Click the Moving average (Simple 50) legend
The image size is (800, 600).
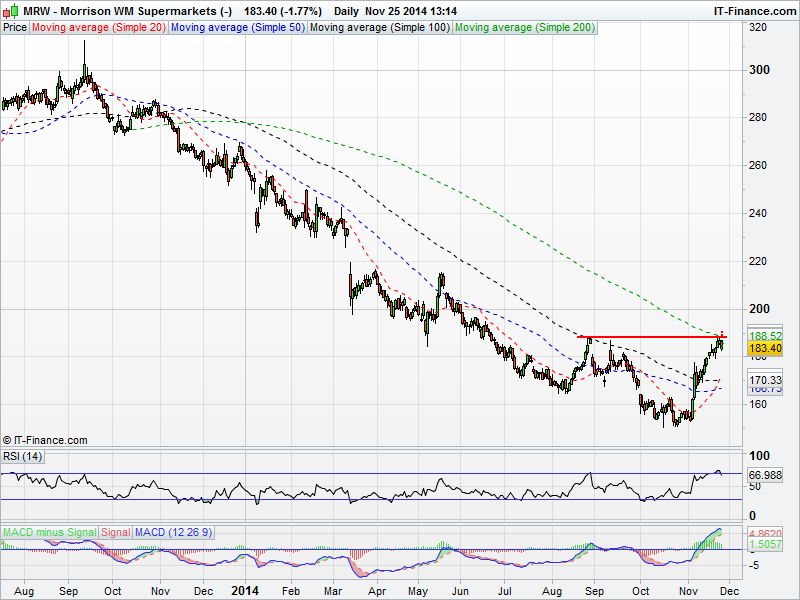236,27
